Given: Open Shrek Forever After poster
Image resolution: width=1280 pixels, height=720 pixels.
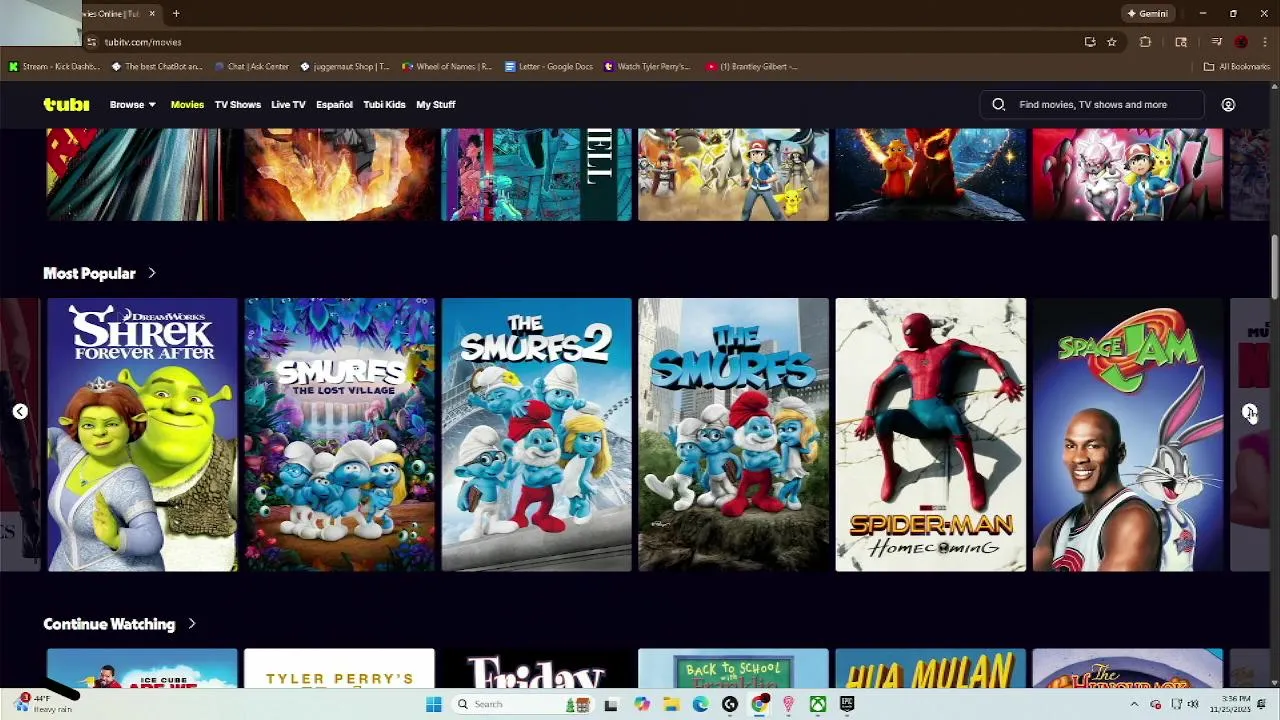Looking at the screenshot, I should [x=142, y=434].
